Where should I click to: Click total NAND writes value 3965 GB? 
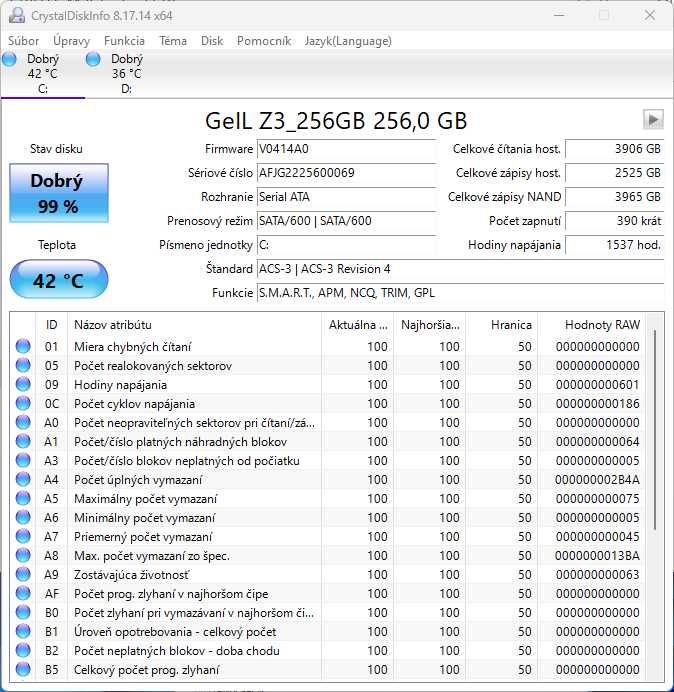click(x=614, y=197)
